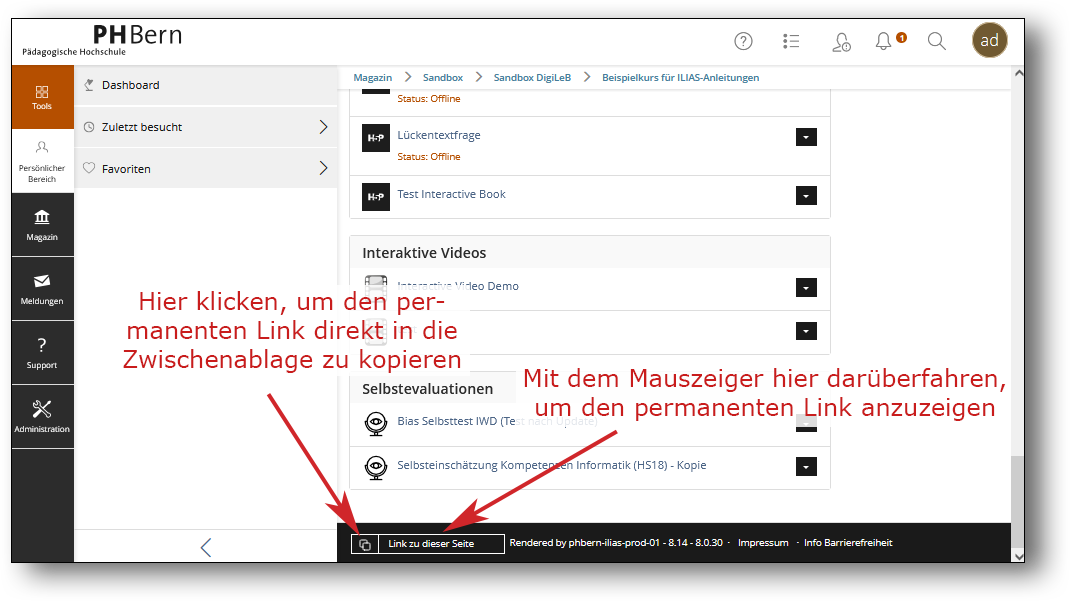This screenshot has width=1070, height=601.
Task: Open the Administration sidebar entry
Action: (42, 416)
